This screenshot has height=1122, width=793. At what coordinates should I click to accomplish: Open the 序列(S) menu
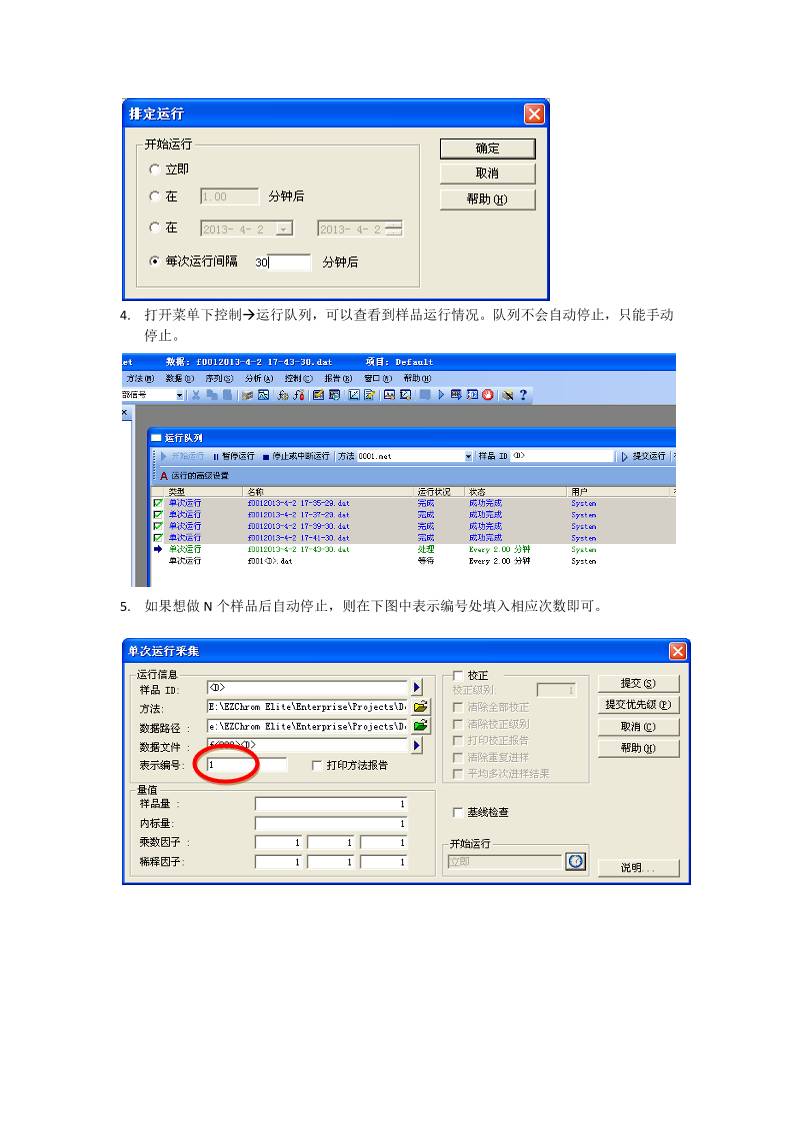219,379
